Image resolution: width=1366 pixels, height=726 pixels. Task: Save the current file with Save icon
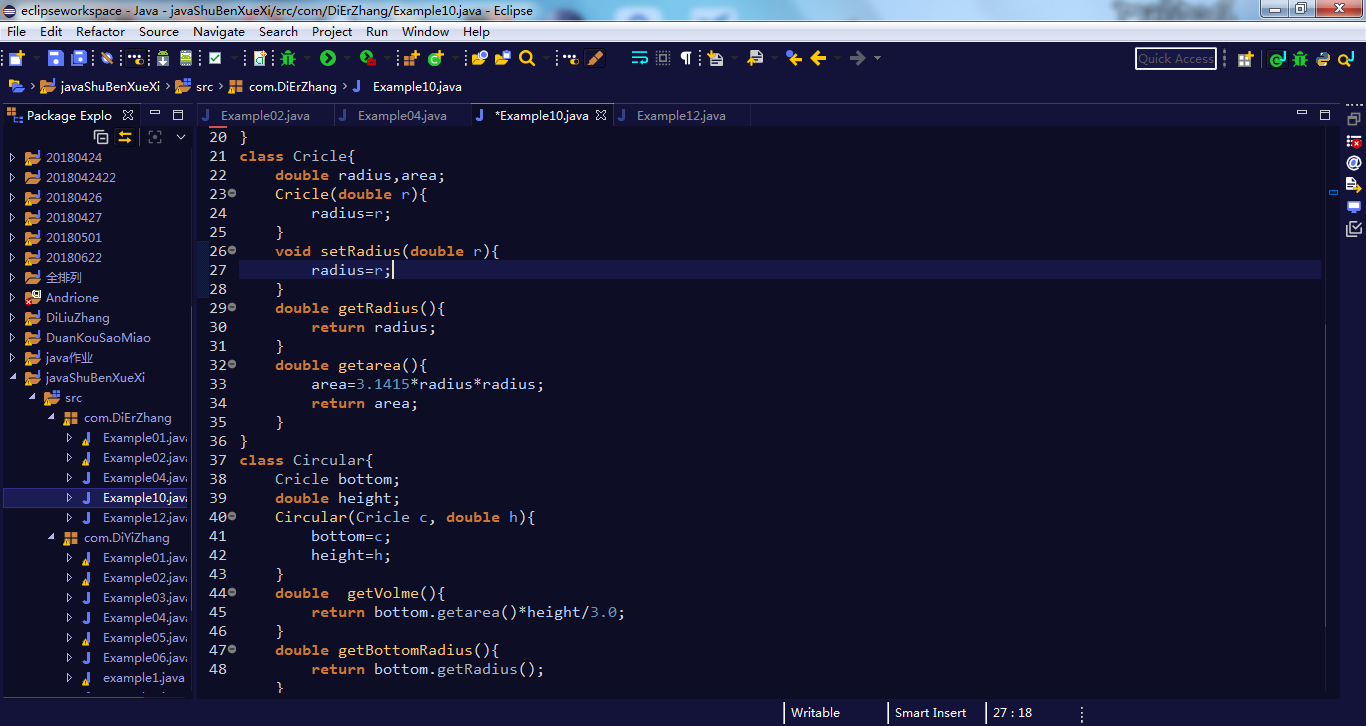(x=56, y=58)
